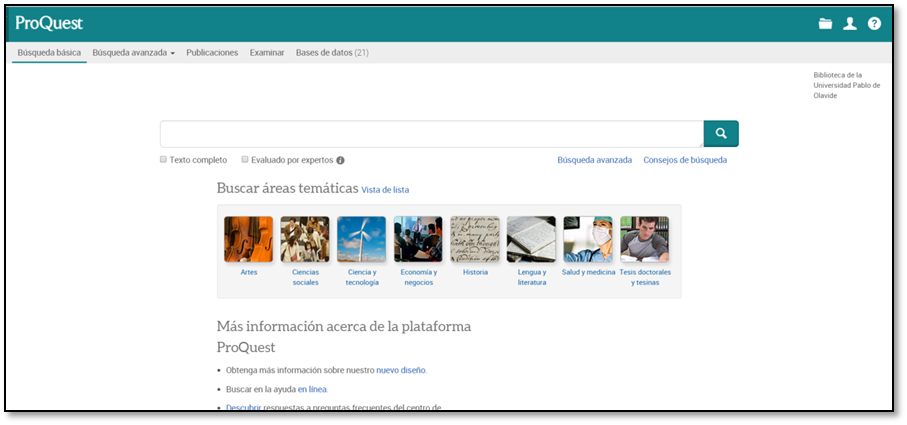Image resolution: width=907 pixels, height=425 pixels.
Task: Click the Lengua y literatura text label
Action: click(532, 278)
